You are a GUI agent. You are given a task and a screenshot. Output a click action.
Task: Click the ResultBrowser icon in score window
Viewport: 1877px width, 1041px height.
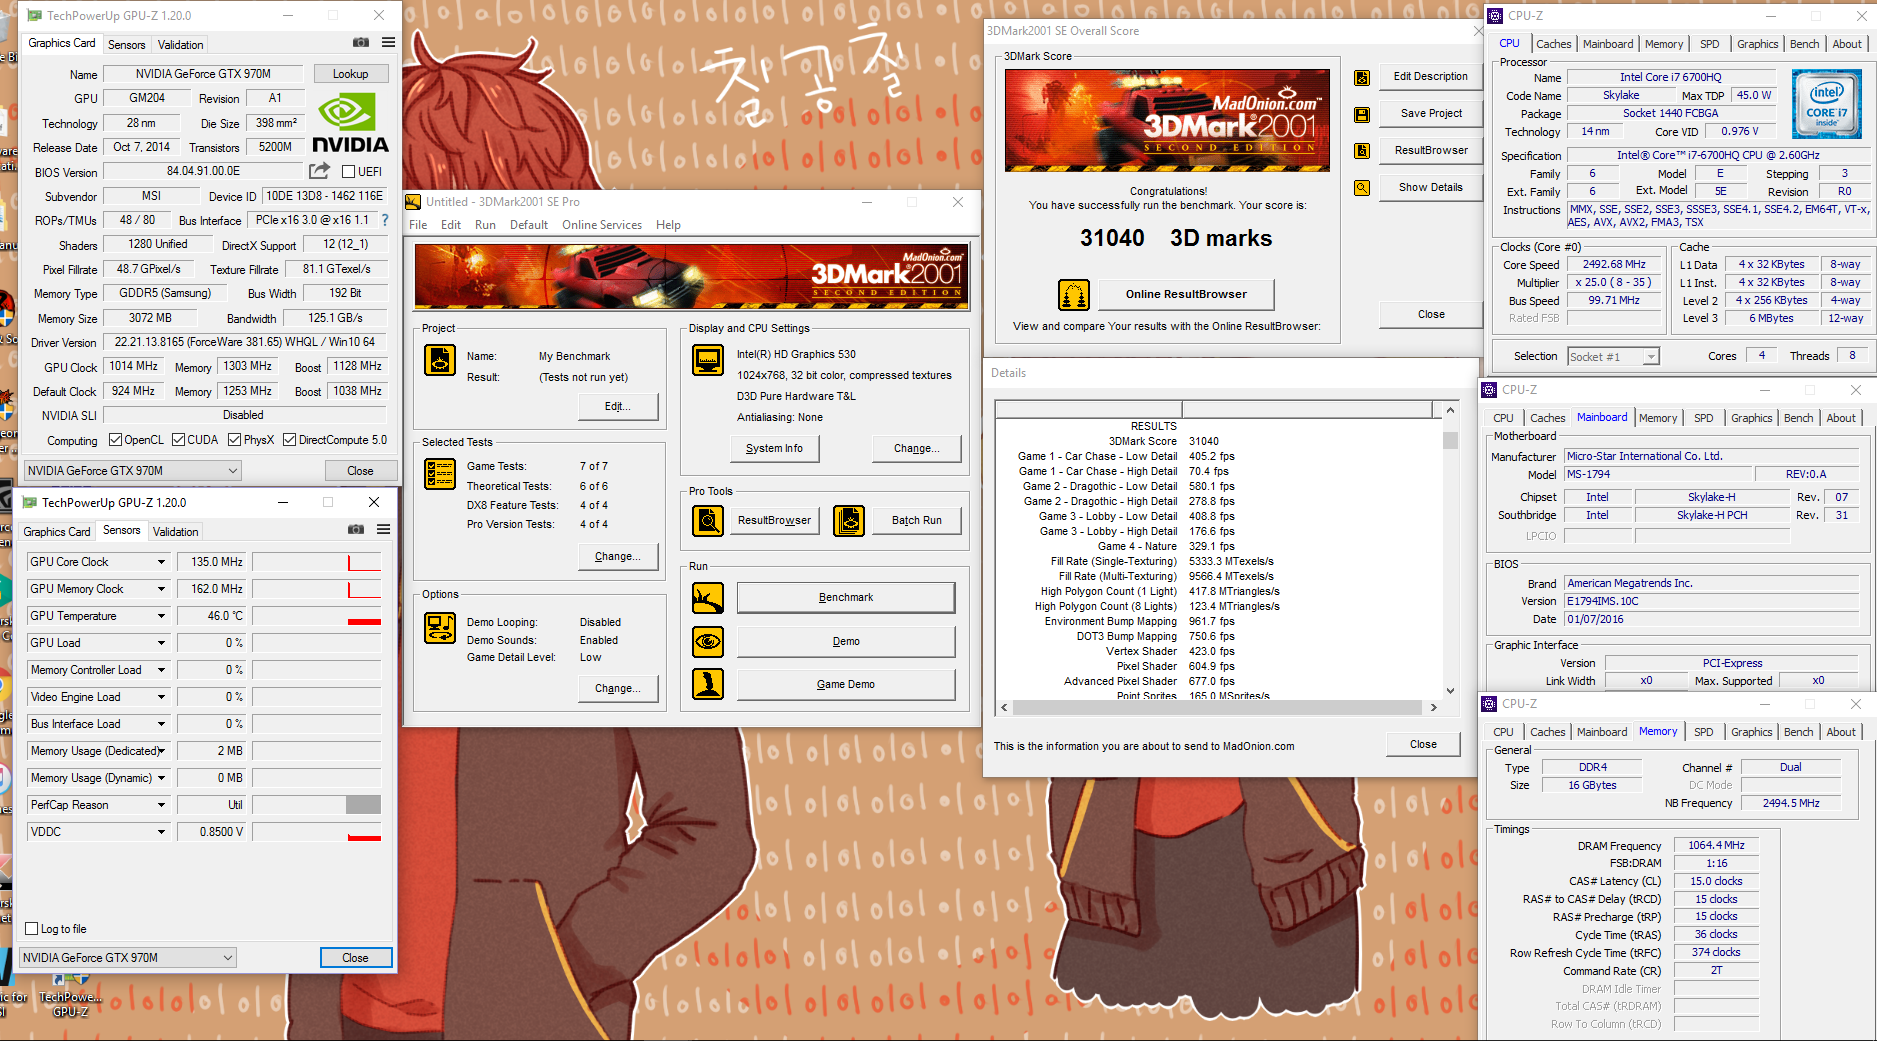click(x=1362, y=151)
